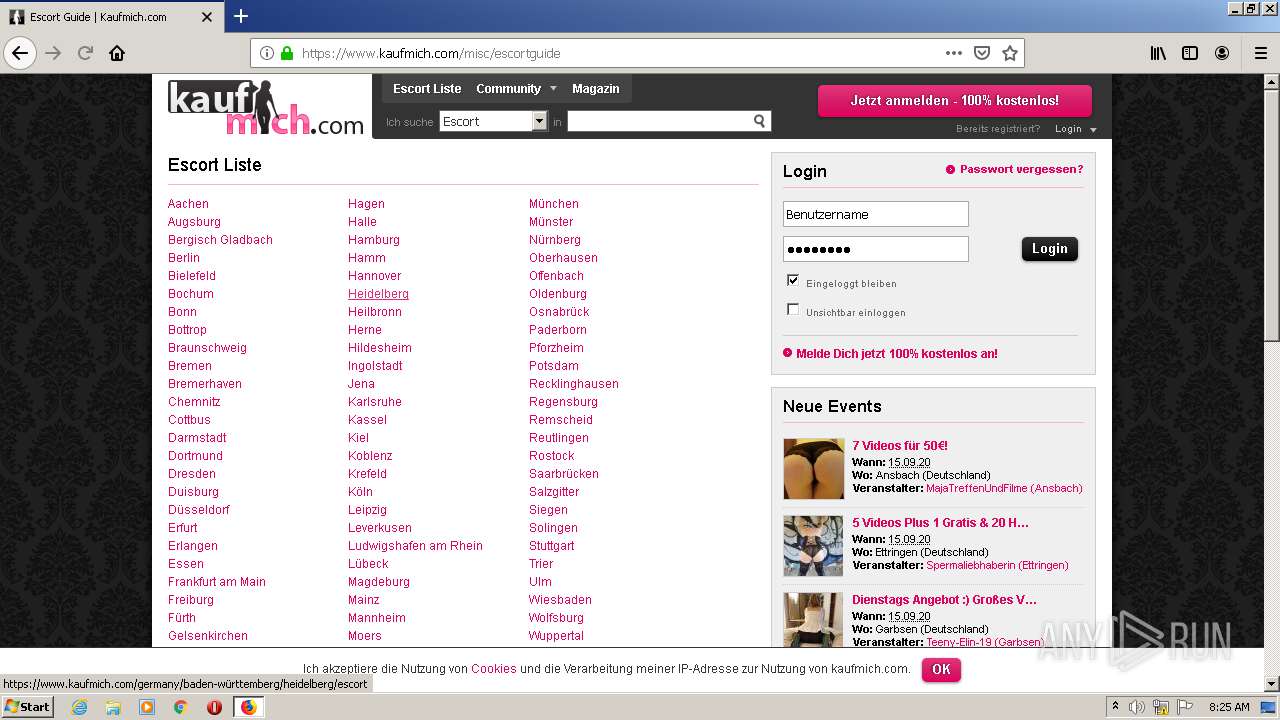
Task: Select the Escort Guide | Kaufmich.com tab
Action: (x=110, y=17)
